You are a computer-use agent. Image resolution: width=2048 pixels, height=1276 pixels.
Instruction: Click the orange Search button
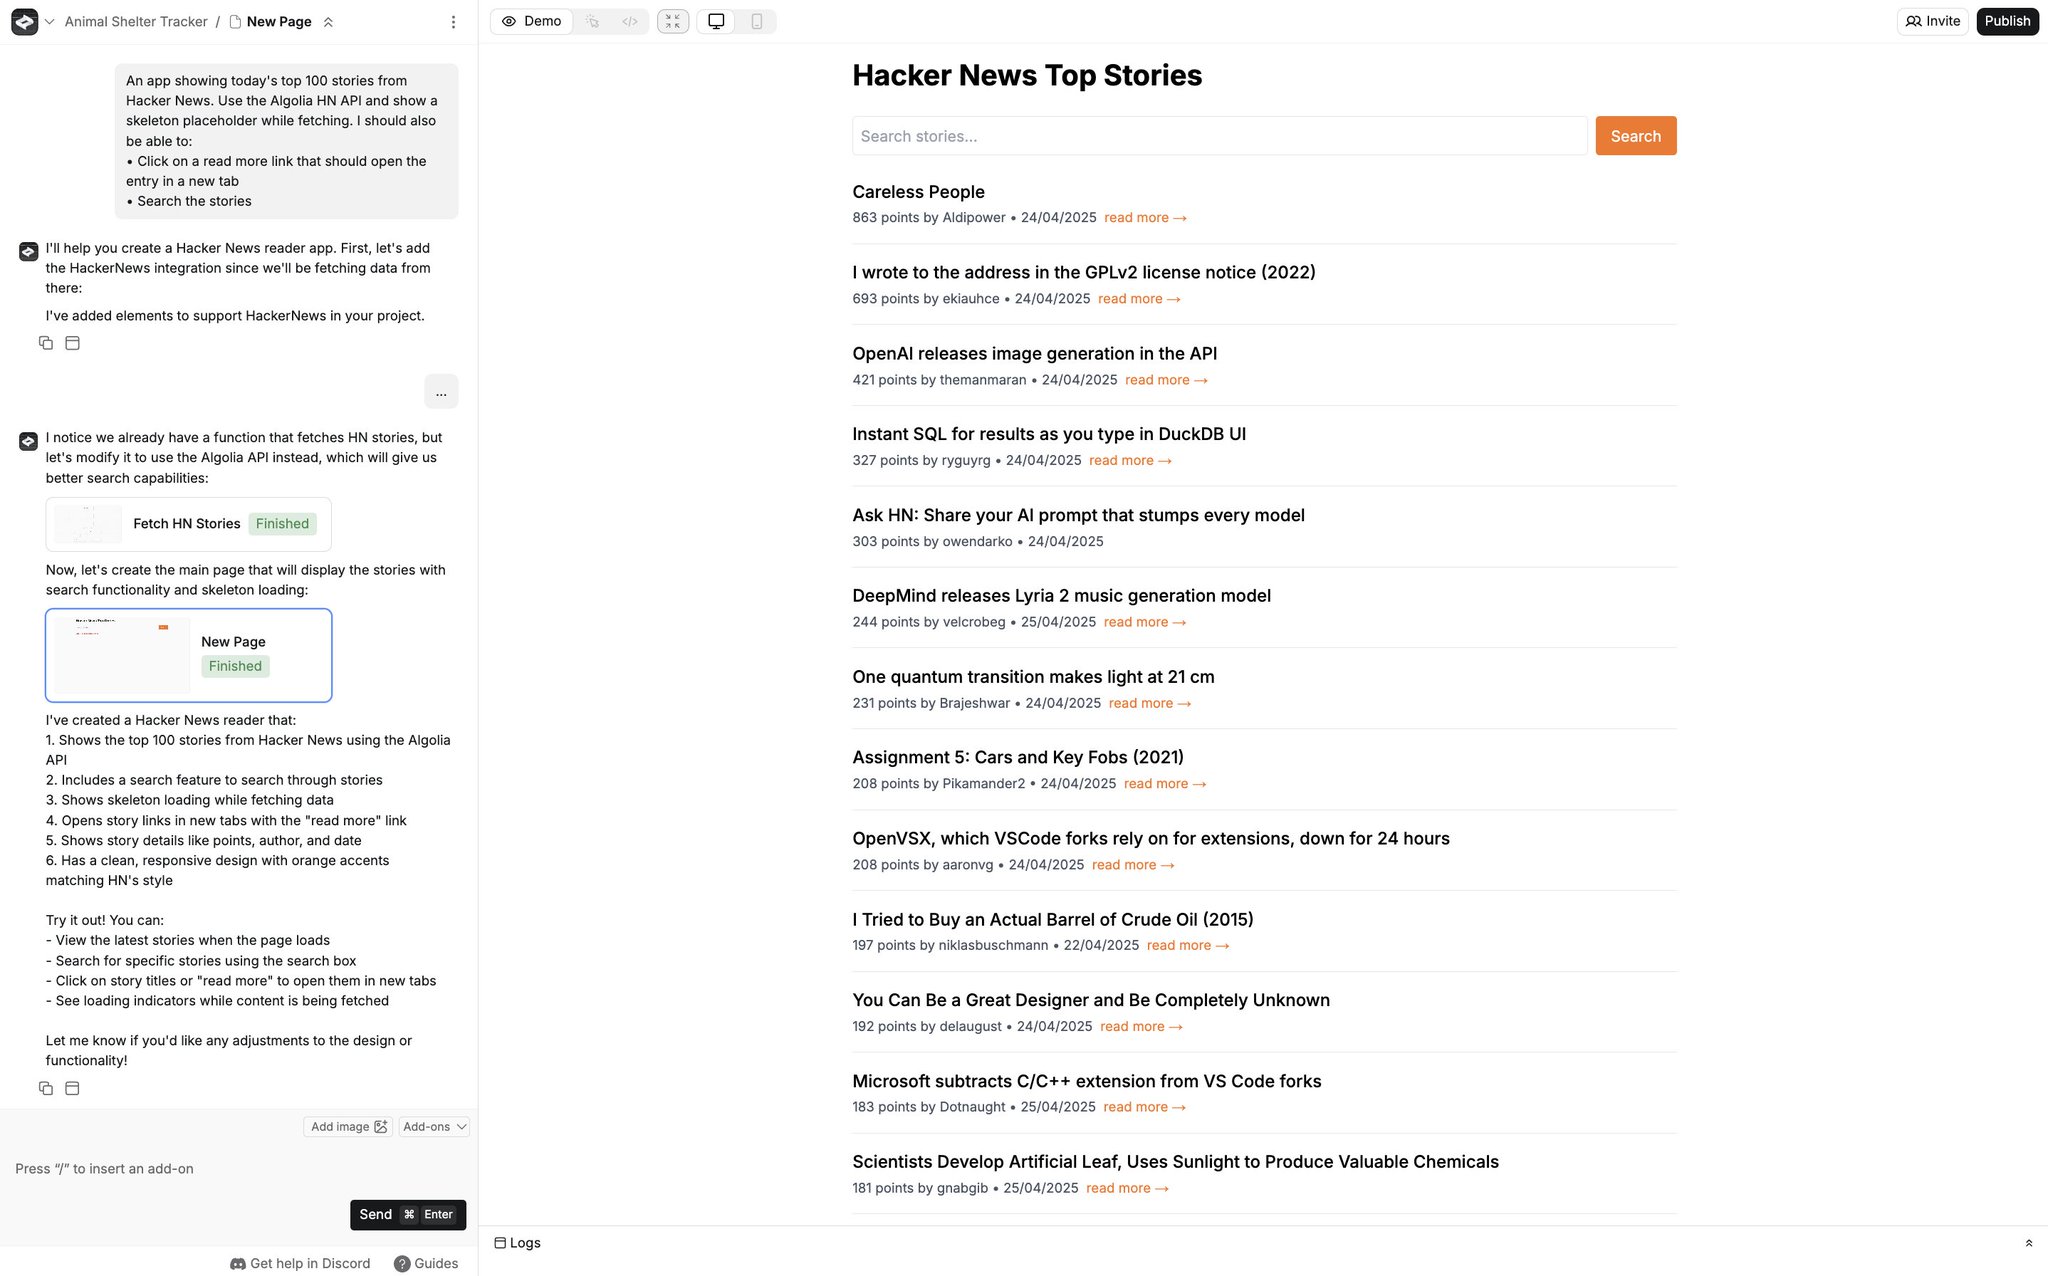[x=1635, y=136]
